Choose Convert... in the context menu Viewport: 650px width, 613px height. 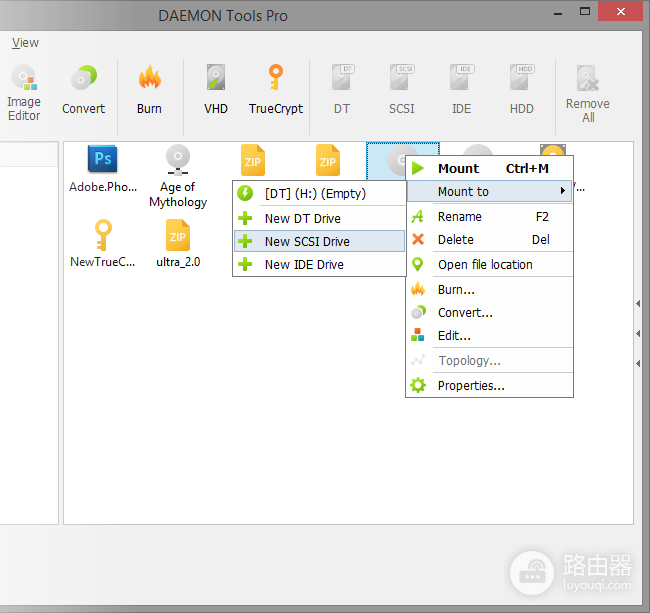[x=490, y=313]
